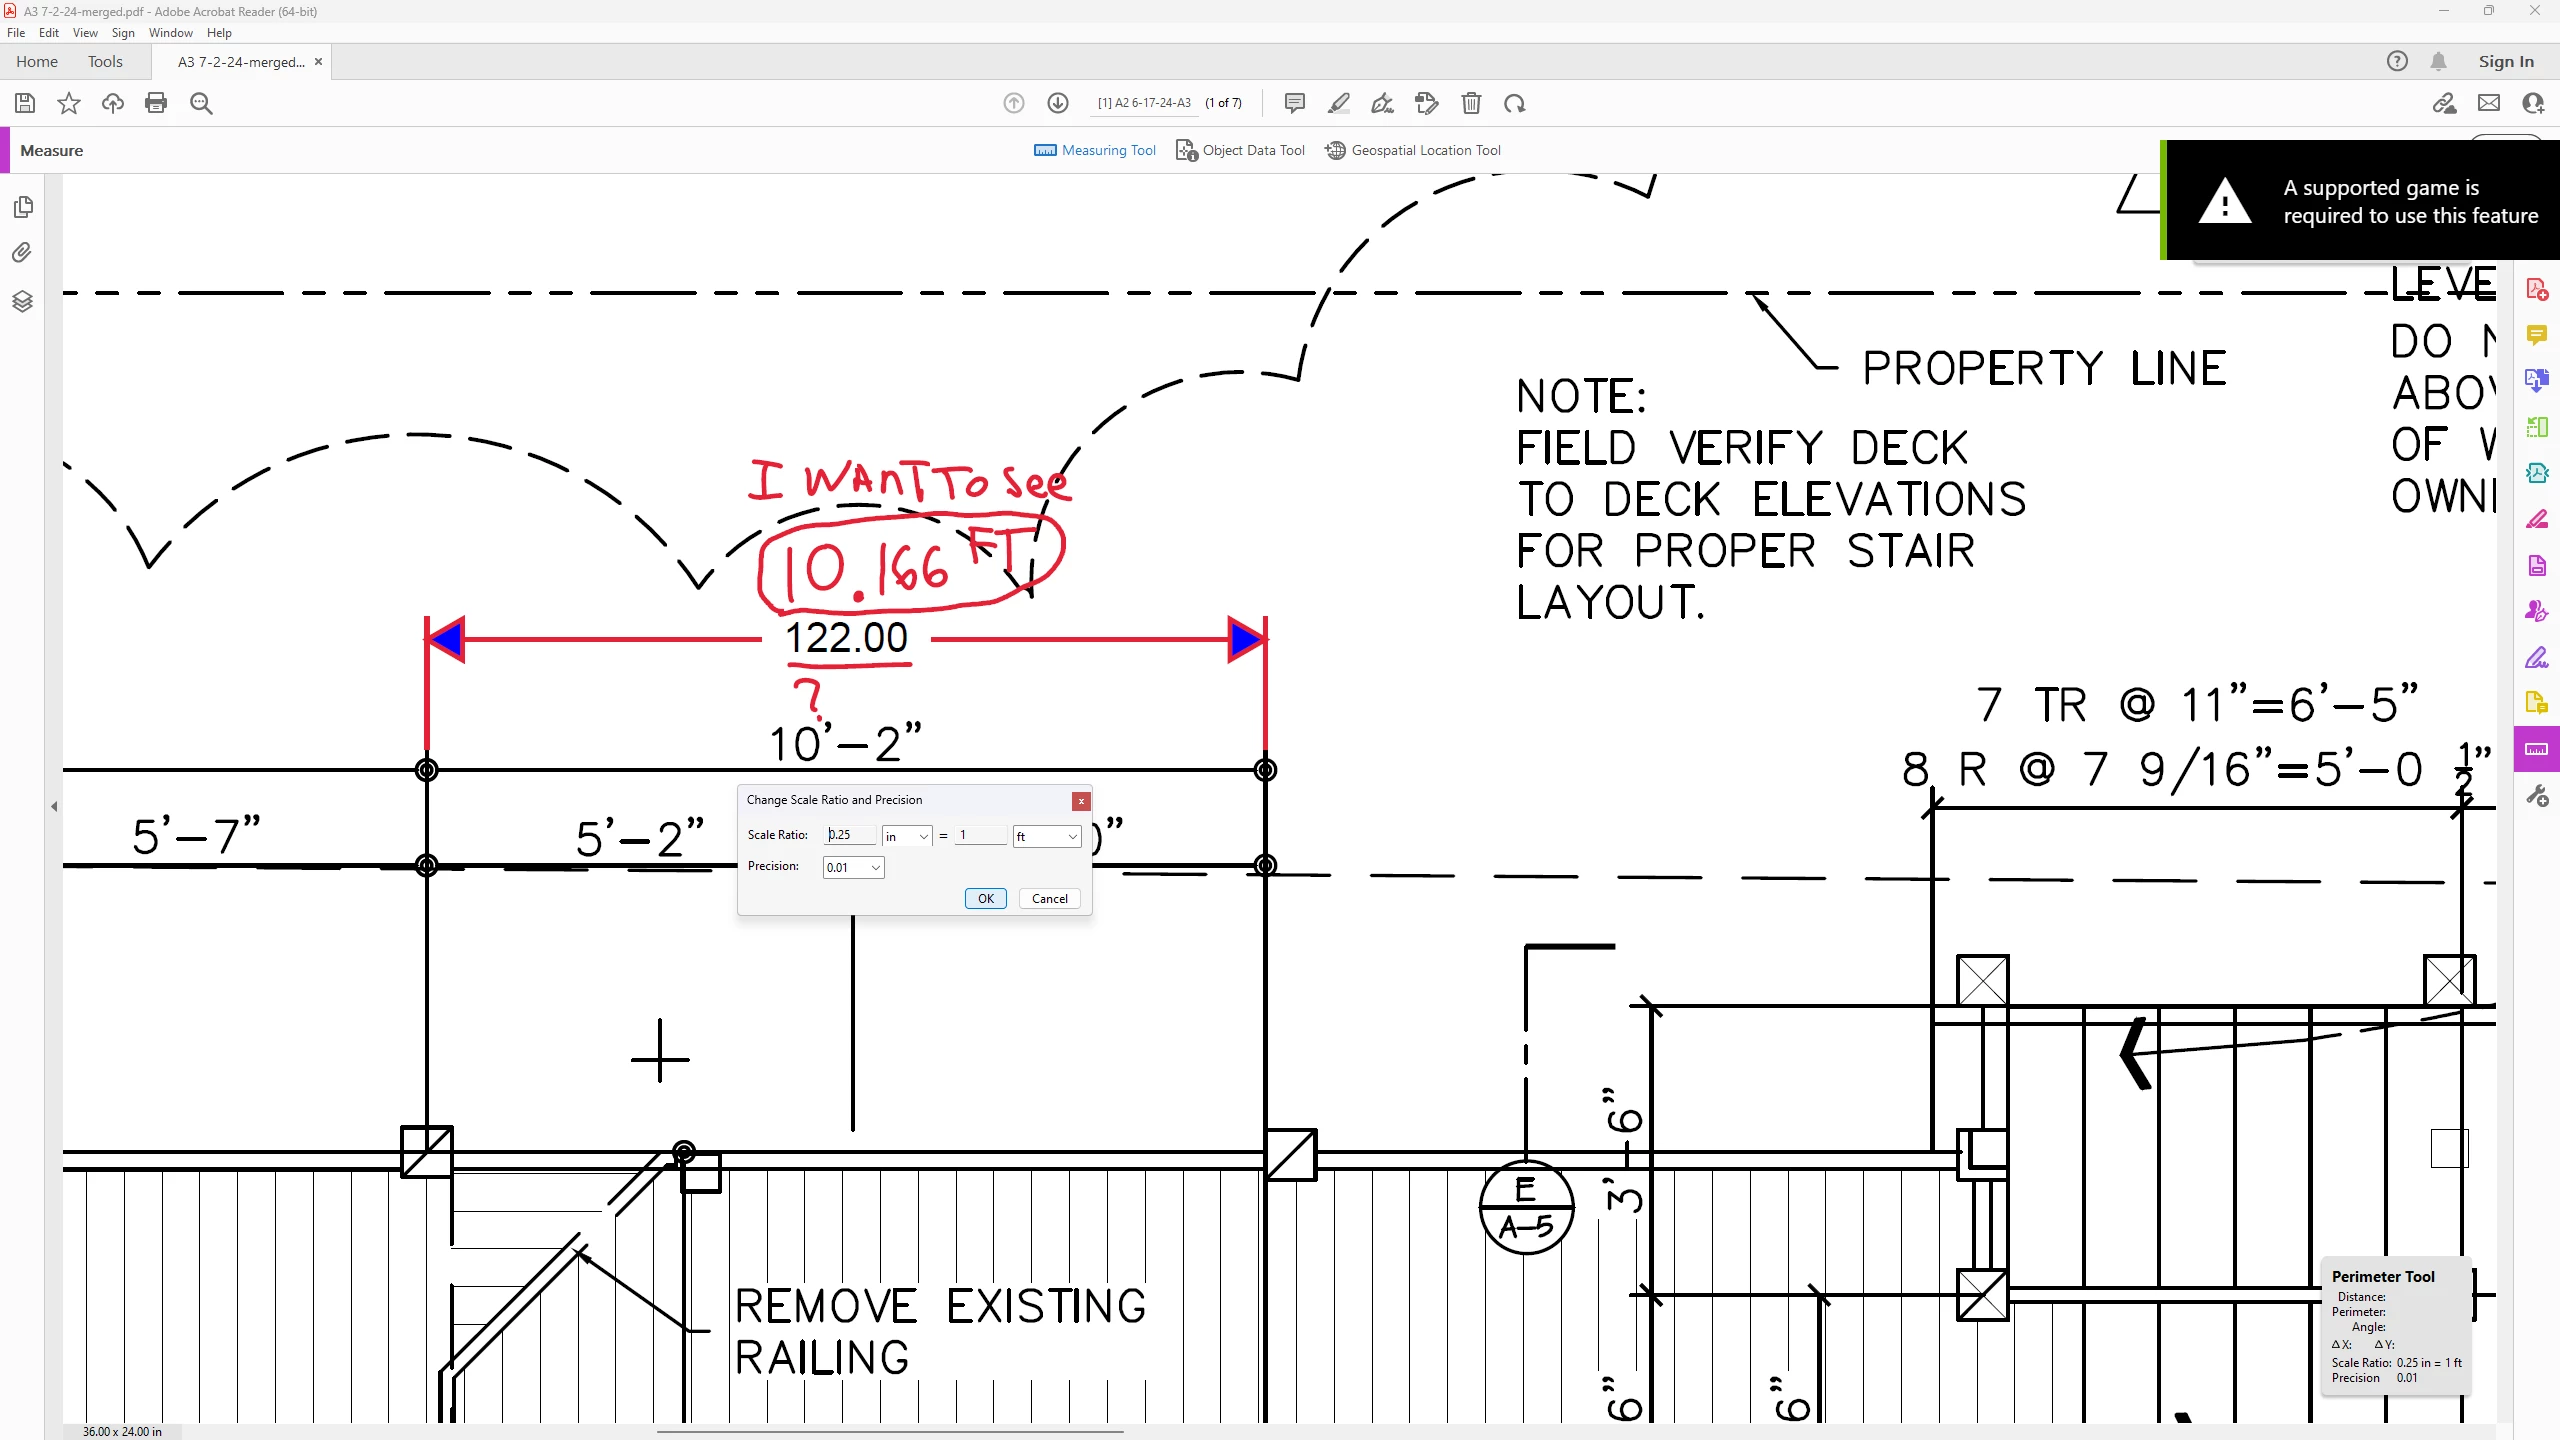Star this file with bookmark icon
This screenshot has height=1440, width=2560.
coord(68,103)
